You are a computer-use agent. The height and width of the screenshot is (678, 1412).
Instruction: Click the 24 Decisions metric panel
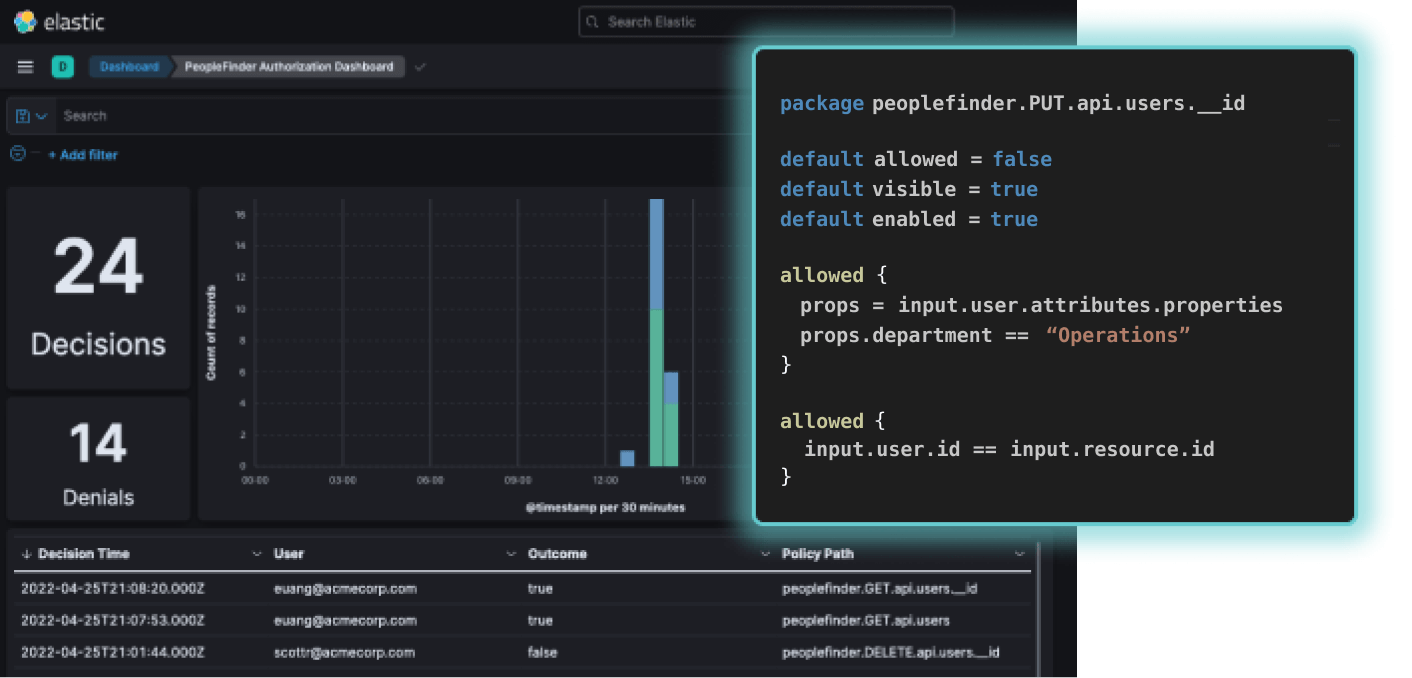click(98, 288)
